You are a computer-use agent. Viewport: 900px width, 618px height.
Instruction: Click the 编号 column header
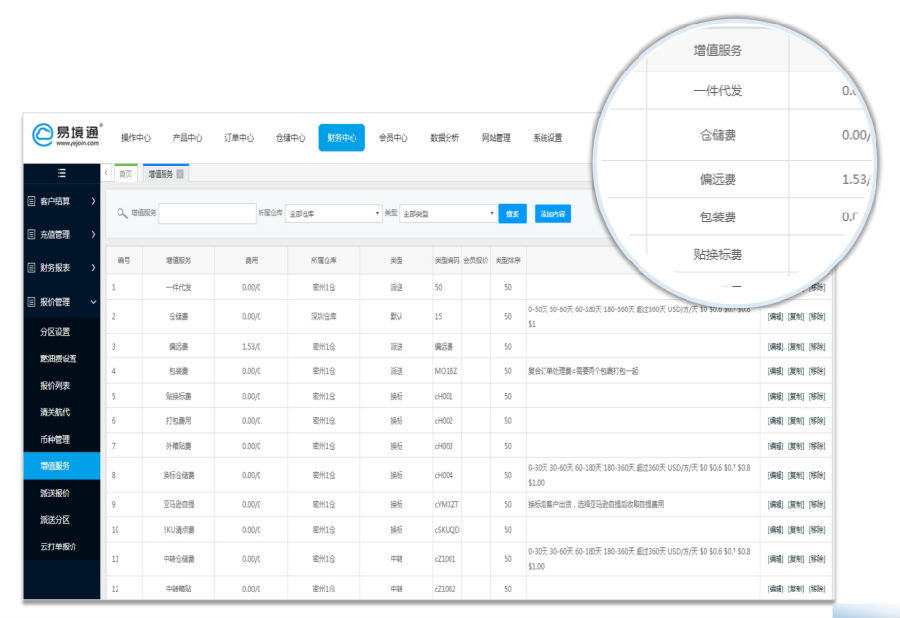point(124,261)
